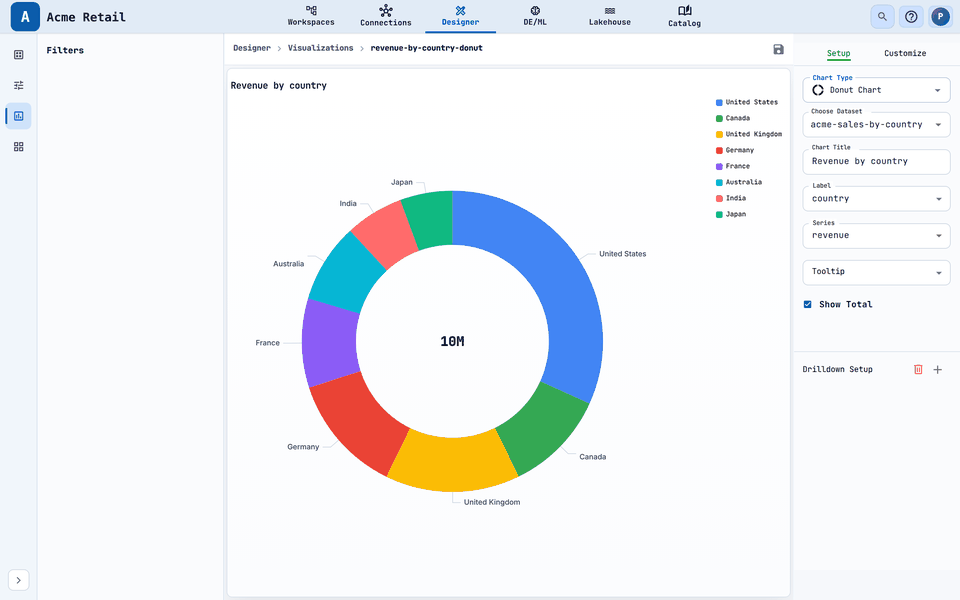This screenshot has height=600, width=960.
Task: Click the teal Japan donut slice
Action: (x=431, y=217)
